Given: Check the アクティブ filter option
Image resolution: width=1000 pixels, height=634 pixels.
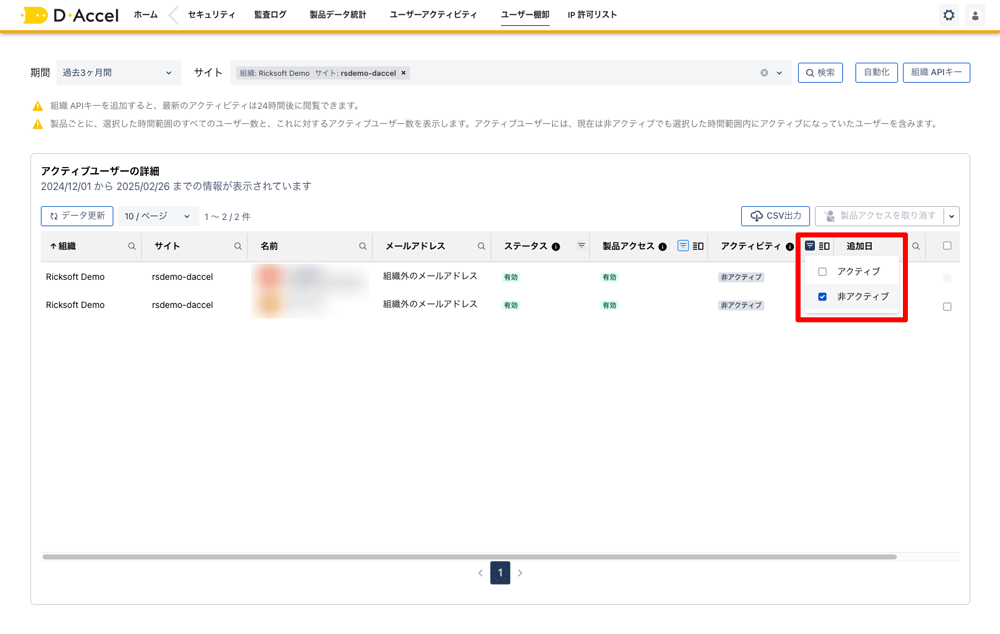Looking at the screenshot, I should point(822,272).
